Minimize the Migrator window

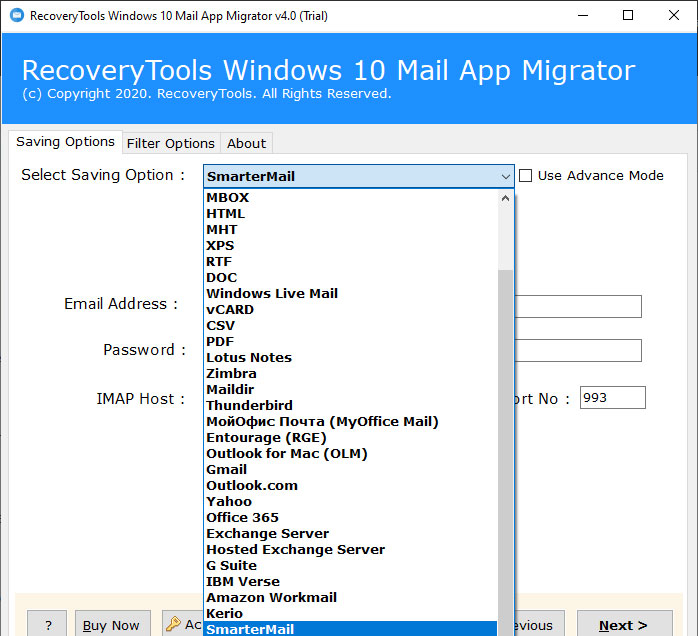[x=583, y=16]
